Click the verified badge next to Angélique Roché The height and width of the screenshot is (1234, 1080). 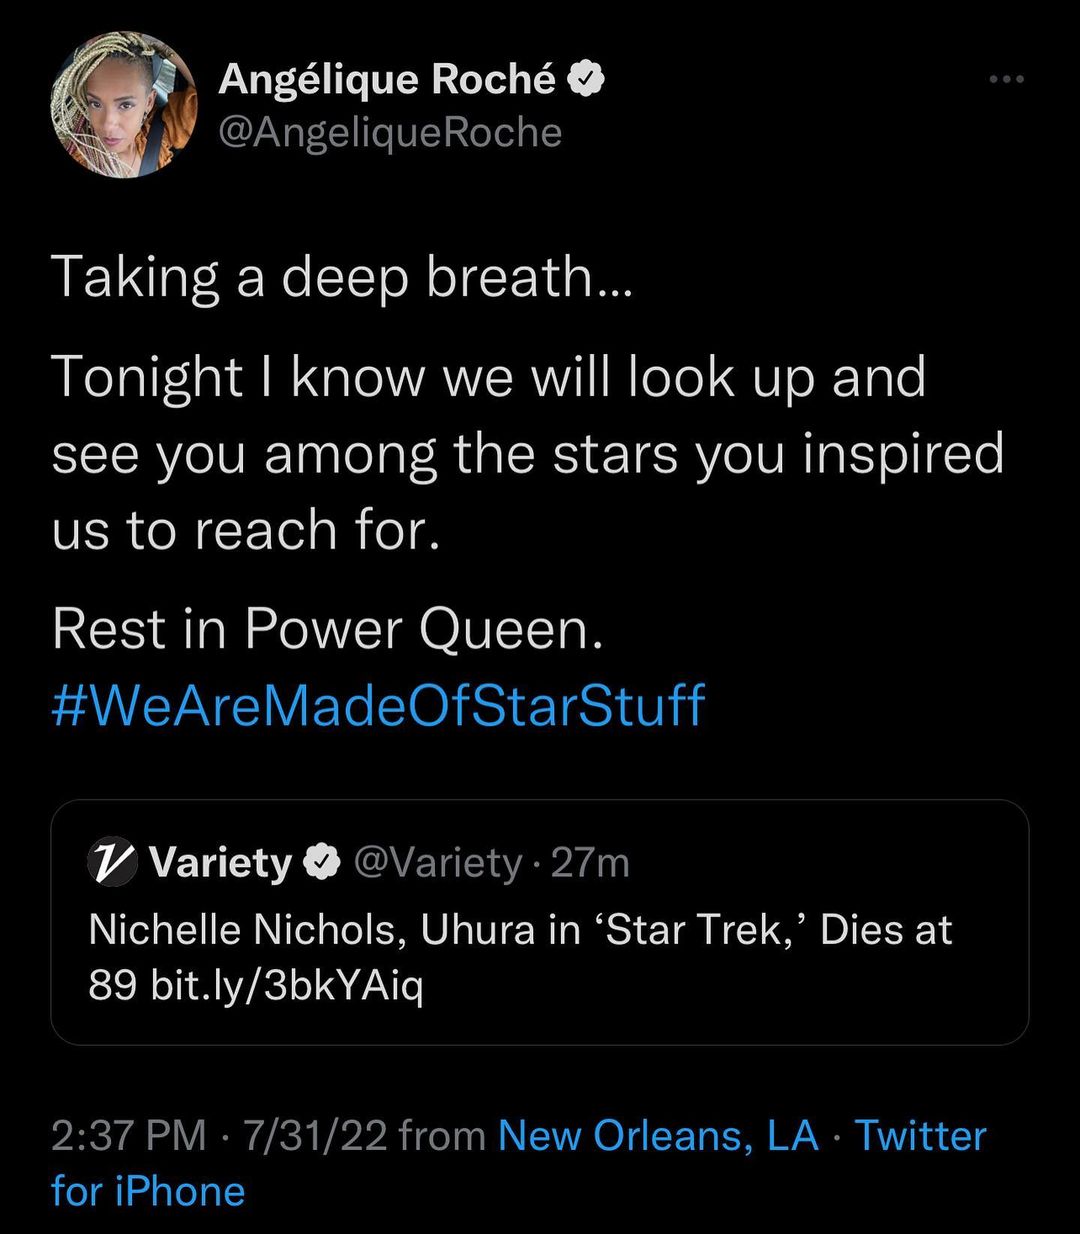(x=587, y=80)
